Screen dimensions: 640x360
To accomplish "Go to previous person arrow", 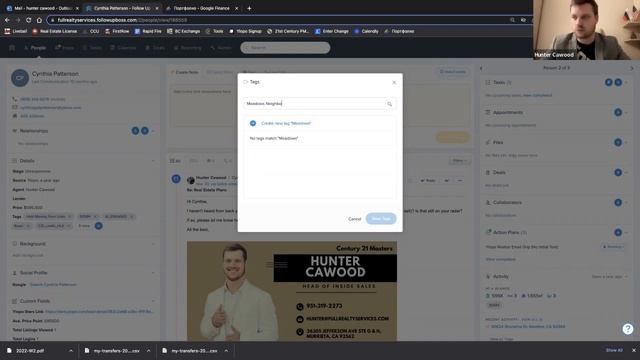I will click(x=481, y=68).
